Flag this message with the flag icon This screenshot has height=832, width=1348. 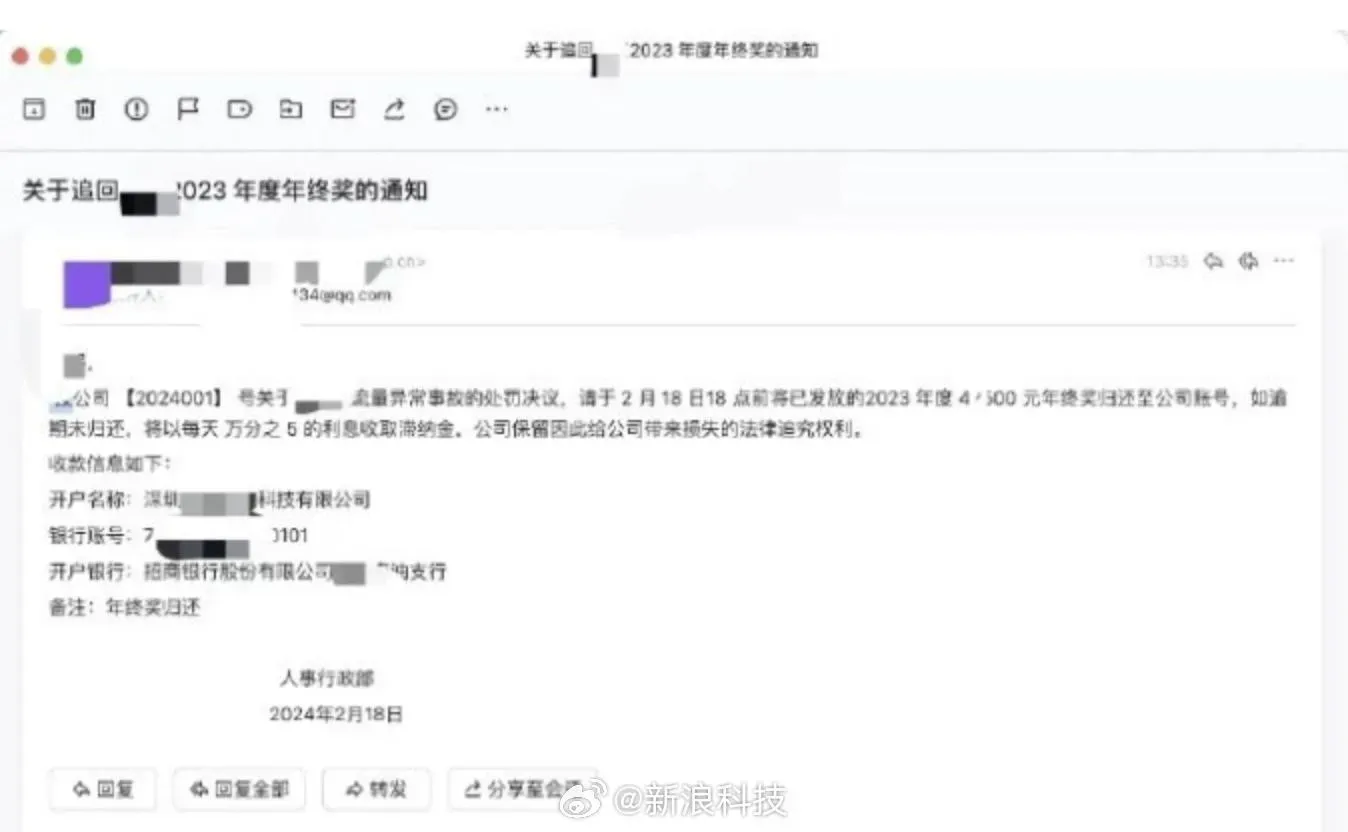pos(188,109)
